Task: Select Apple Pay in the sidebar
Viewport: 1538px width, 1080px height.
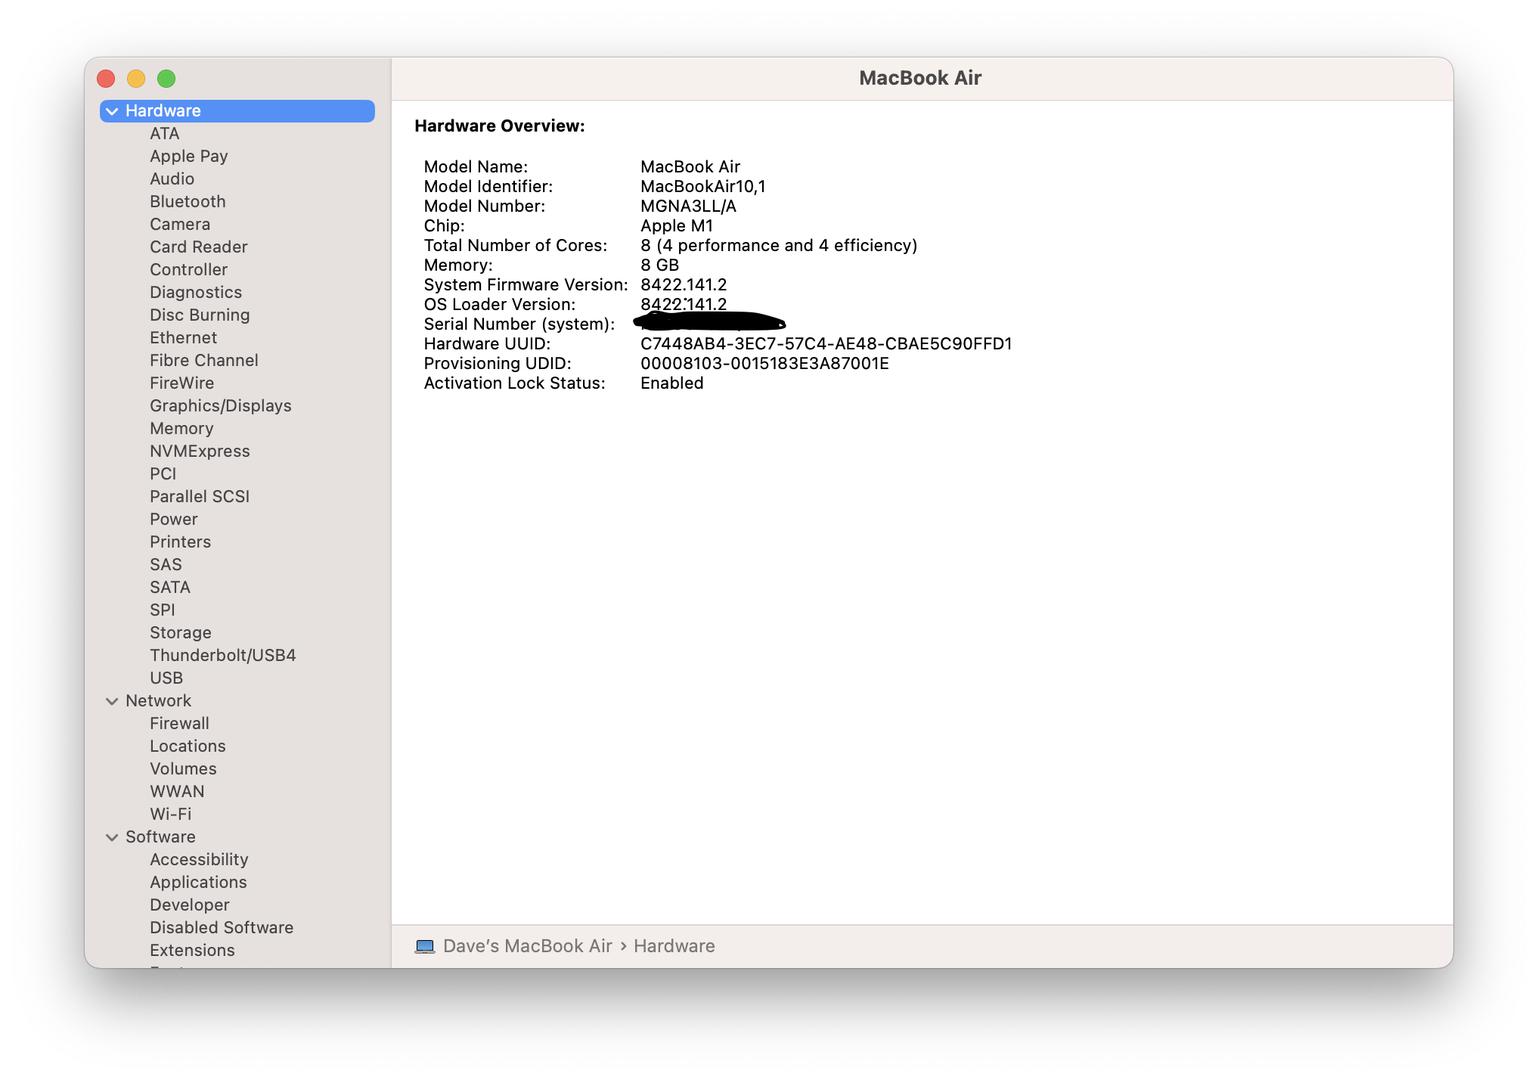Action: (189, 156)
